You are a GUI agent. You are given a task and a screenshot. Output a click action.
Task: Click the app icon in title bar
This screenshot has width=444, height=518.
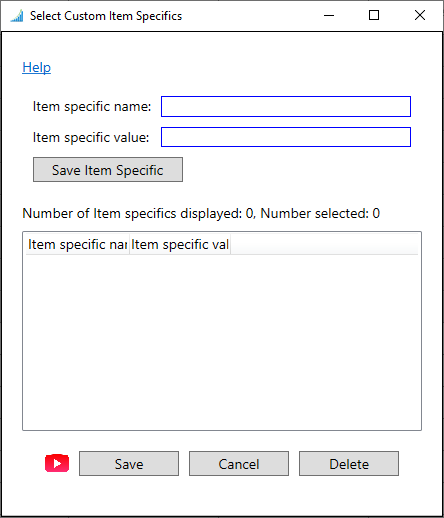[x=17, y=16]
